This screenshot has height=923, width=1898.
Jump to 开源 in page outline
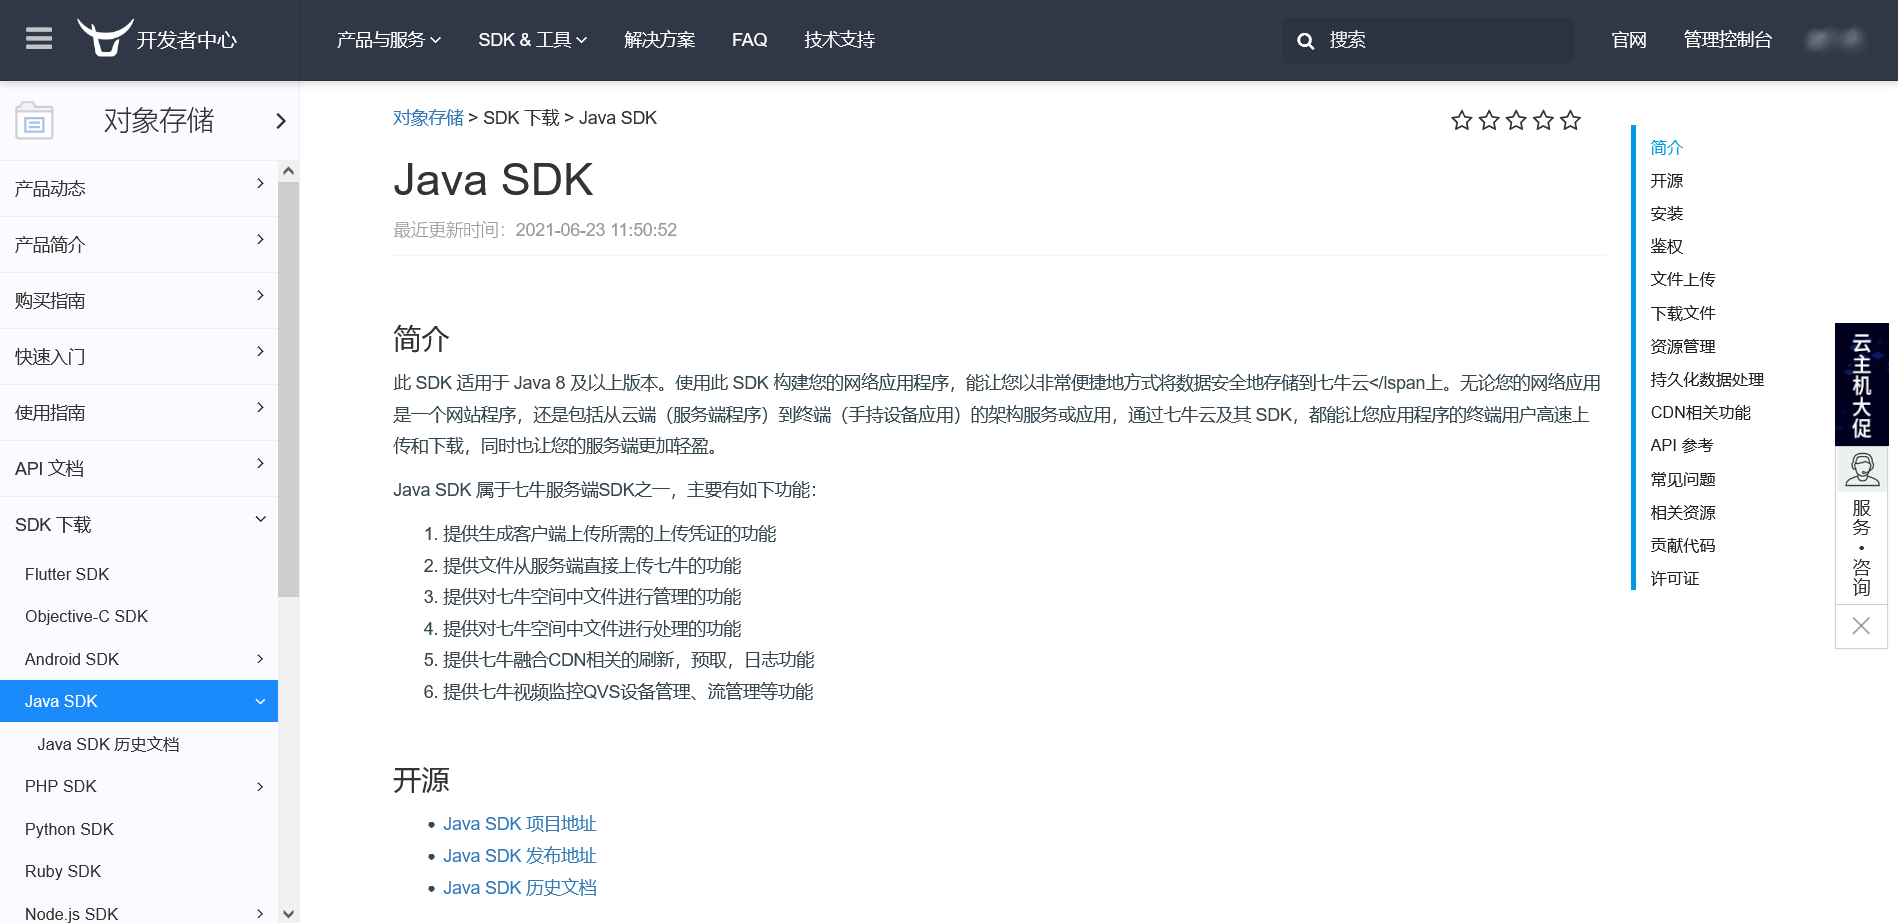1666,181
